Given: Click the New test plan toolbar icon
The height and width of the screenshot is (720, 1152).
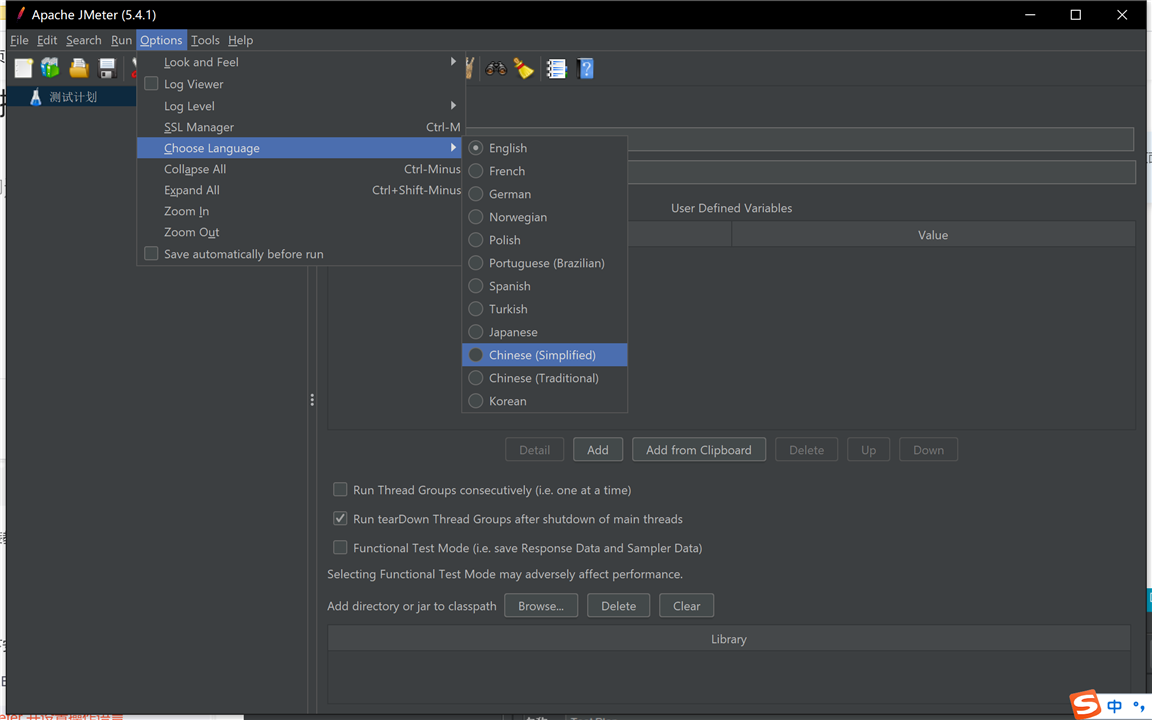Looking at the screenshot, I should (23, 68).
